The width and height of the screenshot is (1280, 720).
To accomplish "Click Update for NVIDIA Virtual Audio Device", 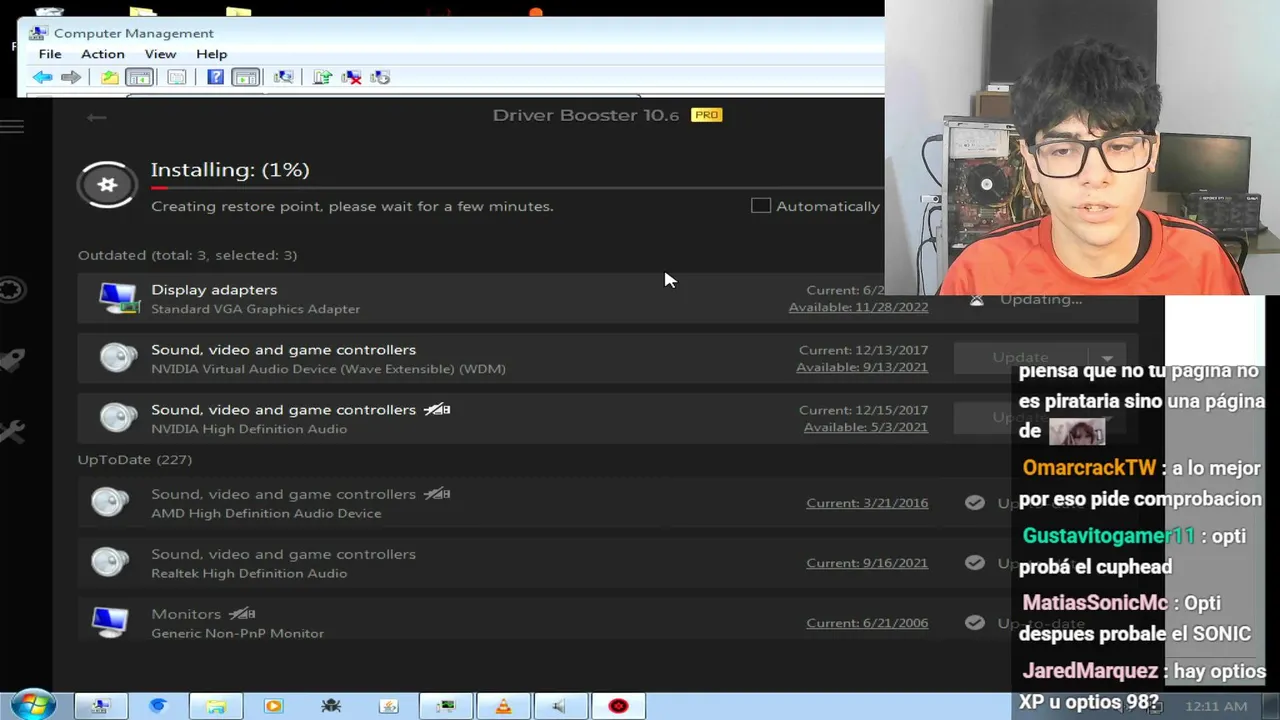I will pyautogui.click(x=1020, y=357).
